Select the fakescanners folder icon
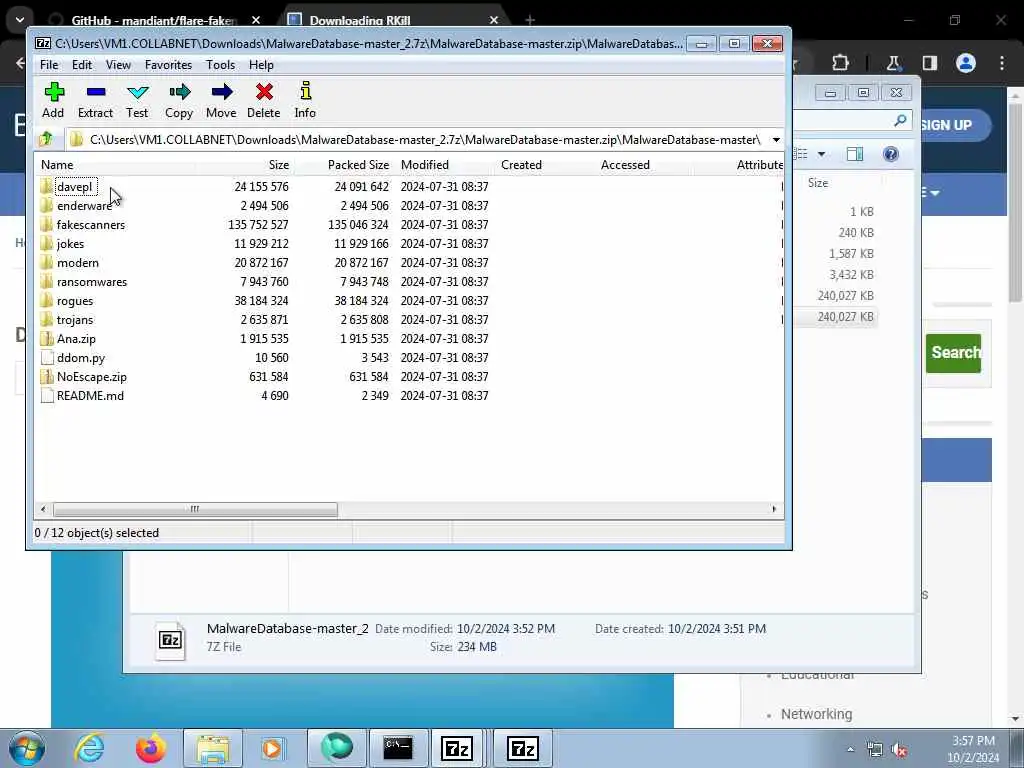This screenshot has height=768, width=1024. (x=46, y=225)
